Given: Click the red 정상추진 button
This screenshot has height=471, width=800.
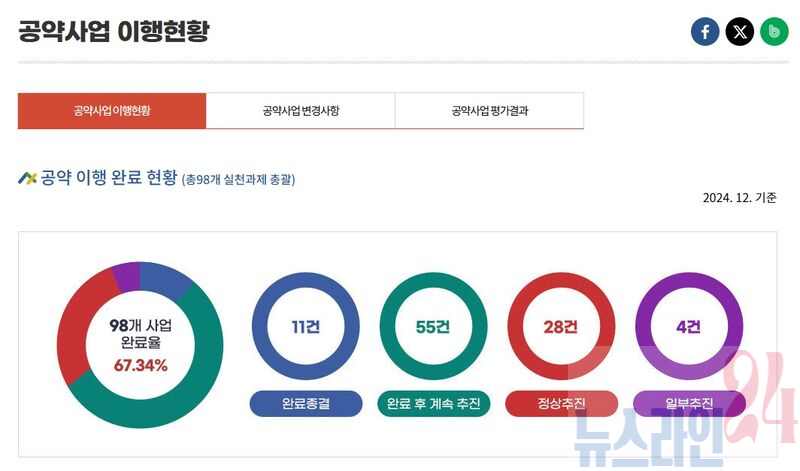Looking at the screenshot, I should pos(561,404).
